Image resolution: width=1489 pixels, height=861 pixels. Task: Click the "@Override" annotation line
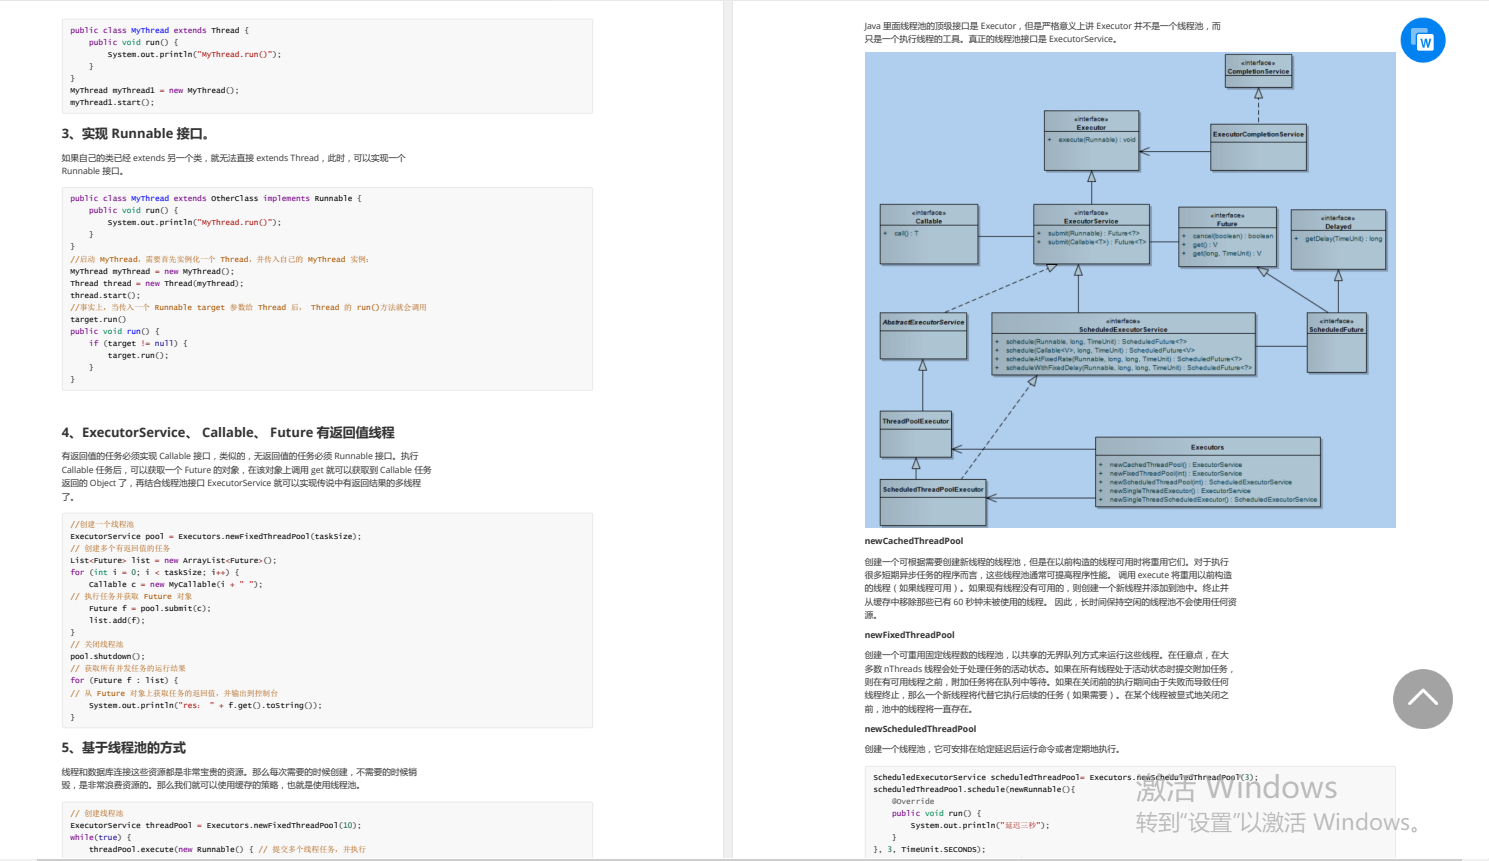click(x=913, y=801)
